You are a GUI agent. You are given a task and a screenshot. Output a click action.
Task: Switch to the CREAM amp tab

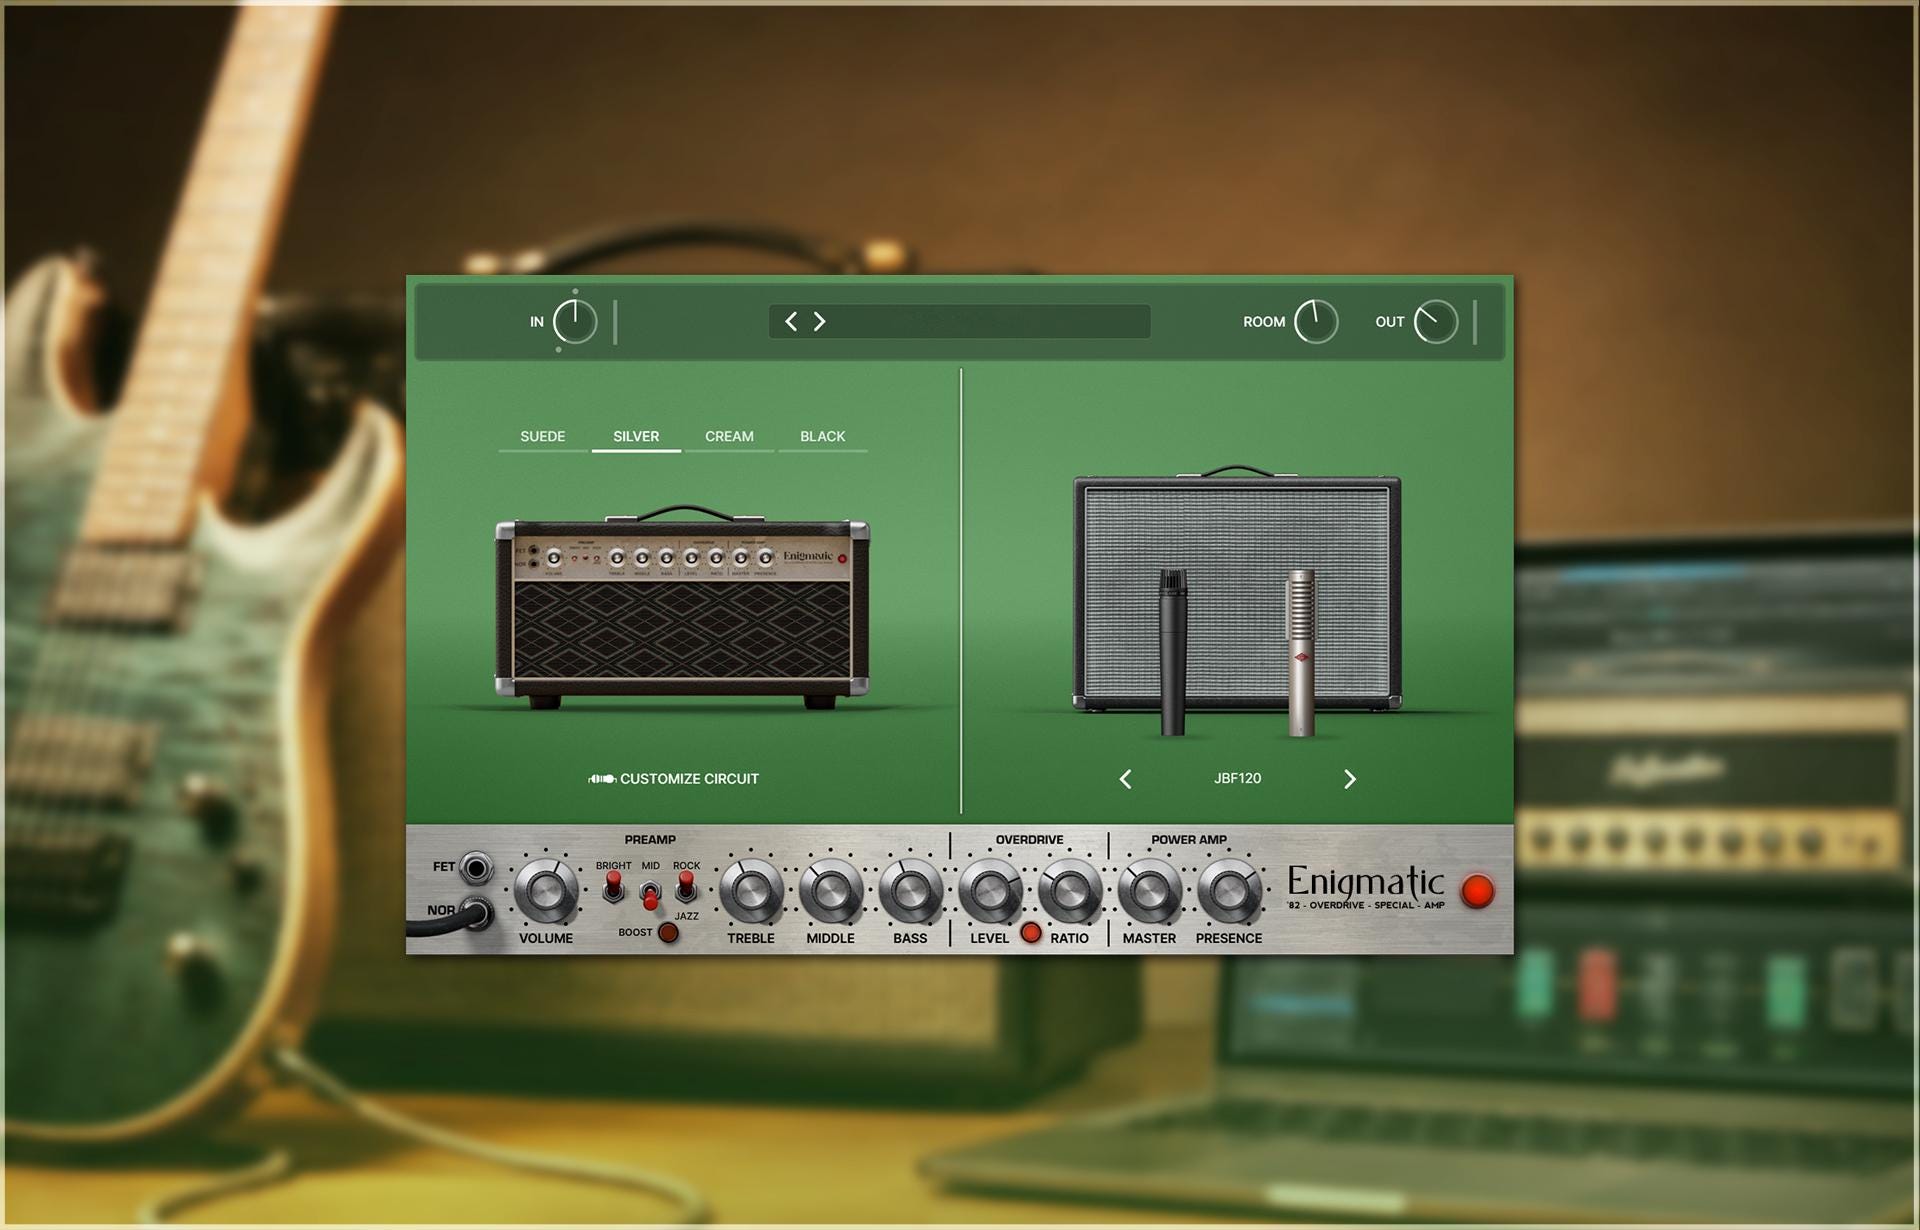[x=729, y=437]
